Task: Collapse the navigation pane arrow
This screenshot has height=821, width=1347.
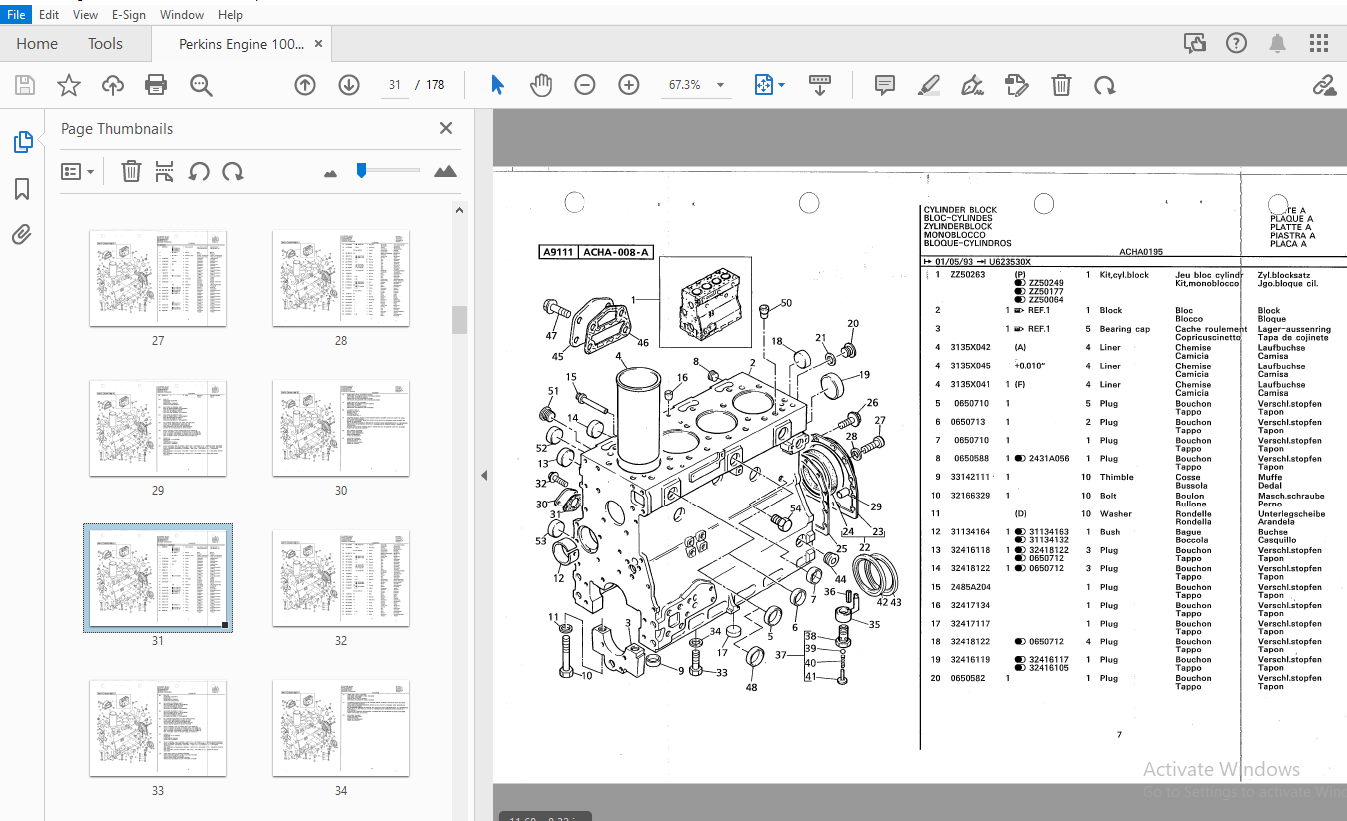Action: (484, 475)
